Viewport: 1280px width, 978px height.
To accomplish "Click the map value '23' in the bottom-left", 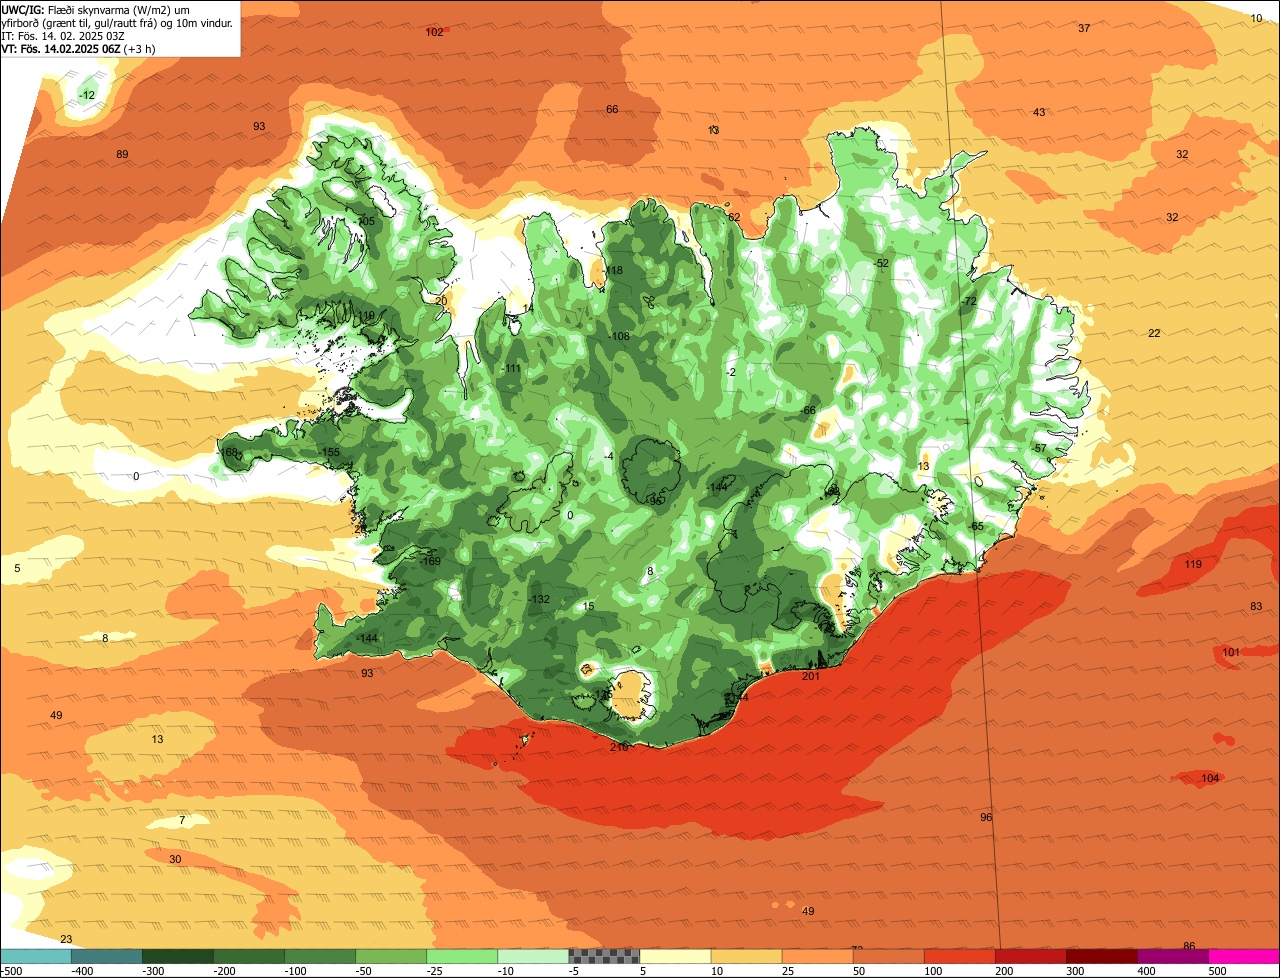I will click(66, 938).
